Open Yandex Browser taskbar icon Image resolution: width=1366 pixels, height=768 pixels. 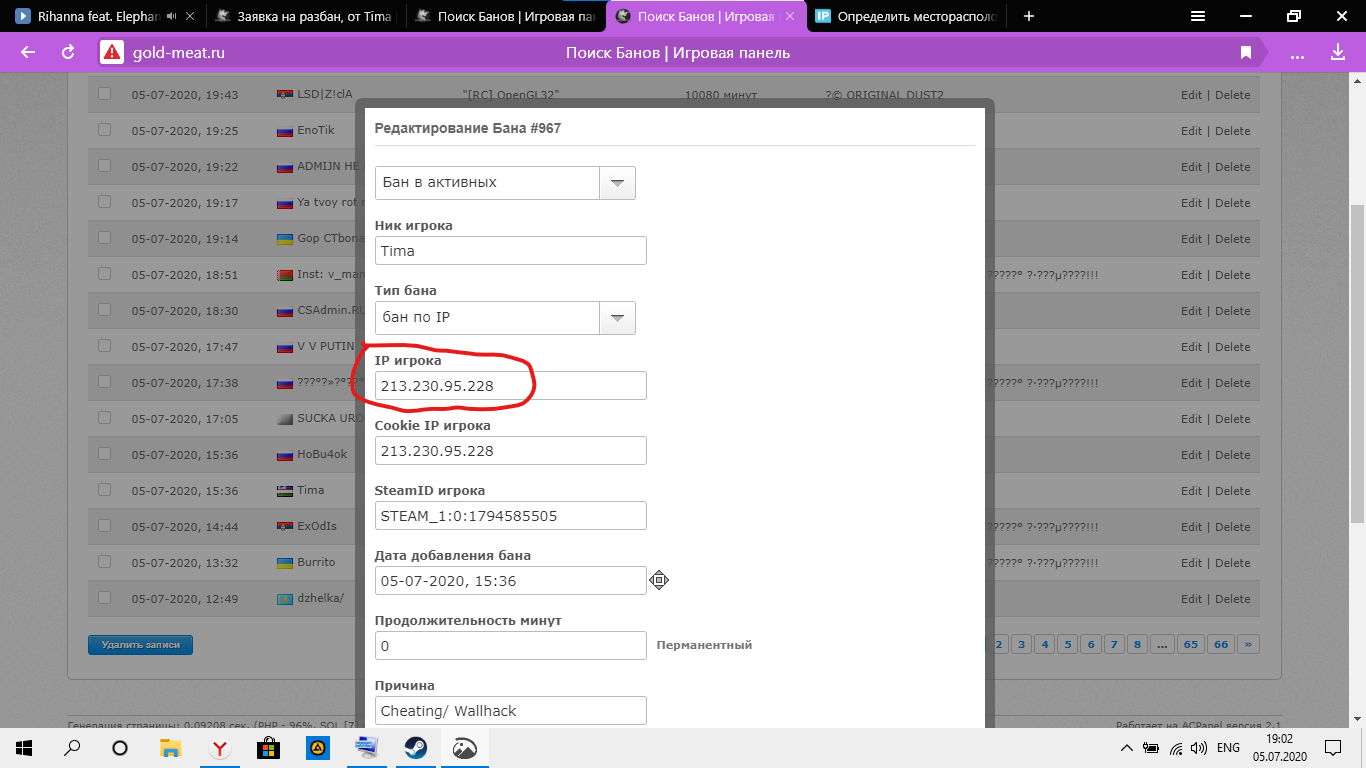[x=218, y=747]
